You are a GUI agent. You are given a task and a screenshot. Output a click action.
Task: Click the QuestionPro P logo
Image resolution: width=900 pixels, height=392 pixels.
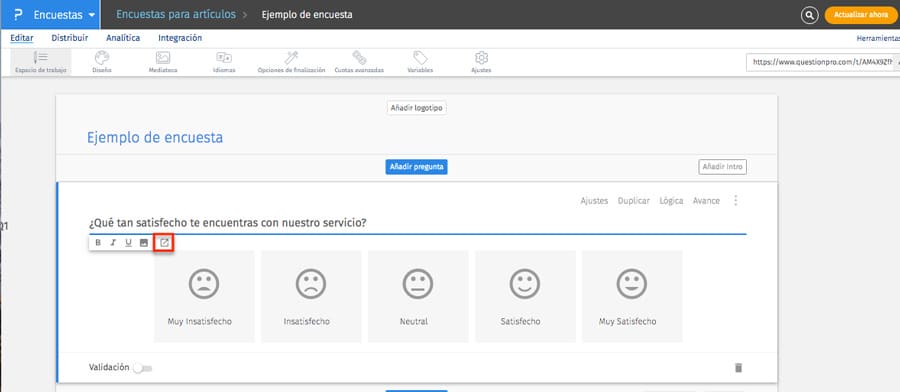pos(18,15)
